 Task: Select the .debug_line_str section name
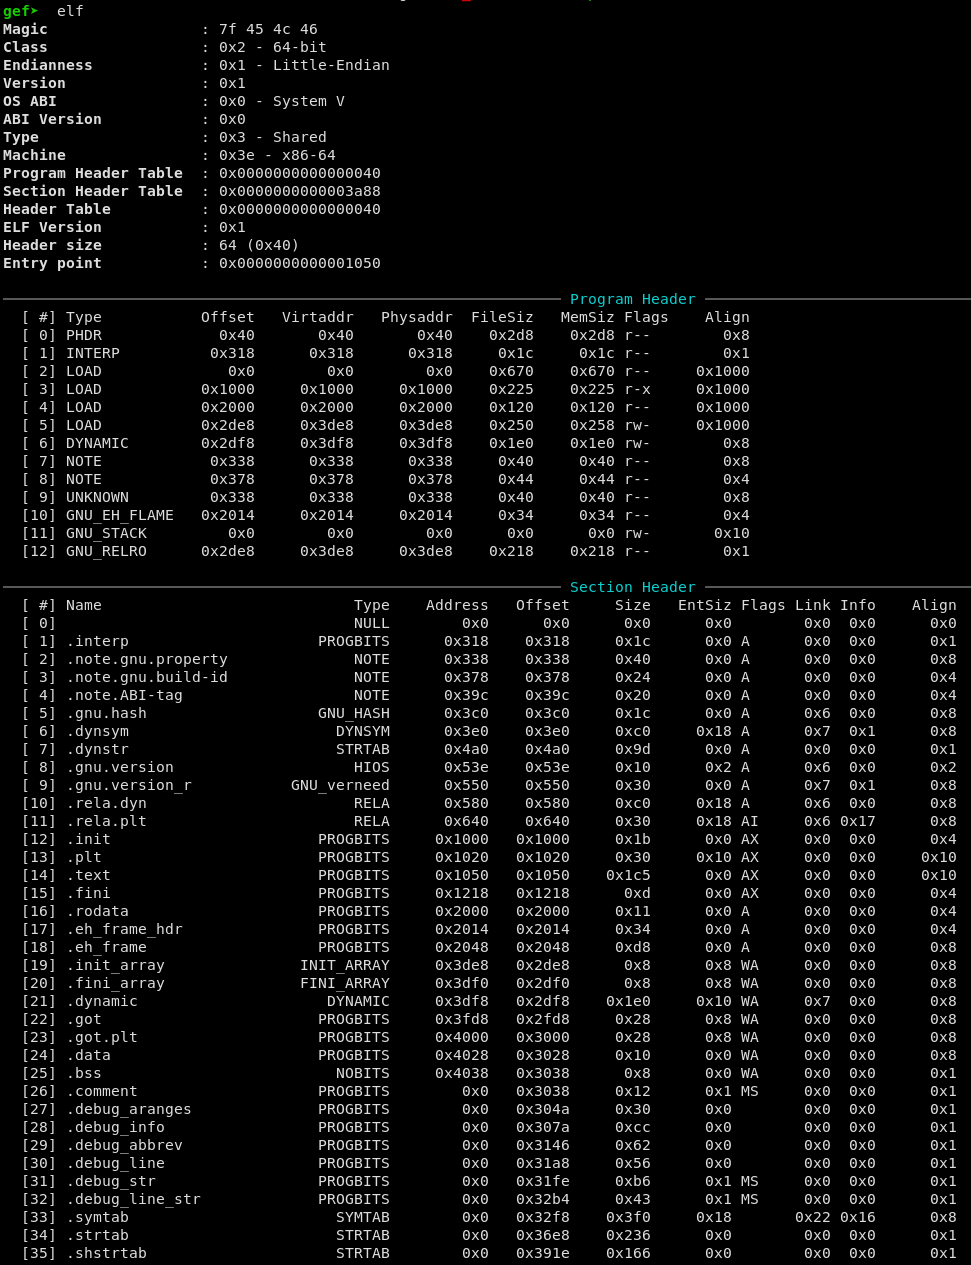[133, 1199]
